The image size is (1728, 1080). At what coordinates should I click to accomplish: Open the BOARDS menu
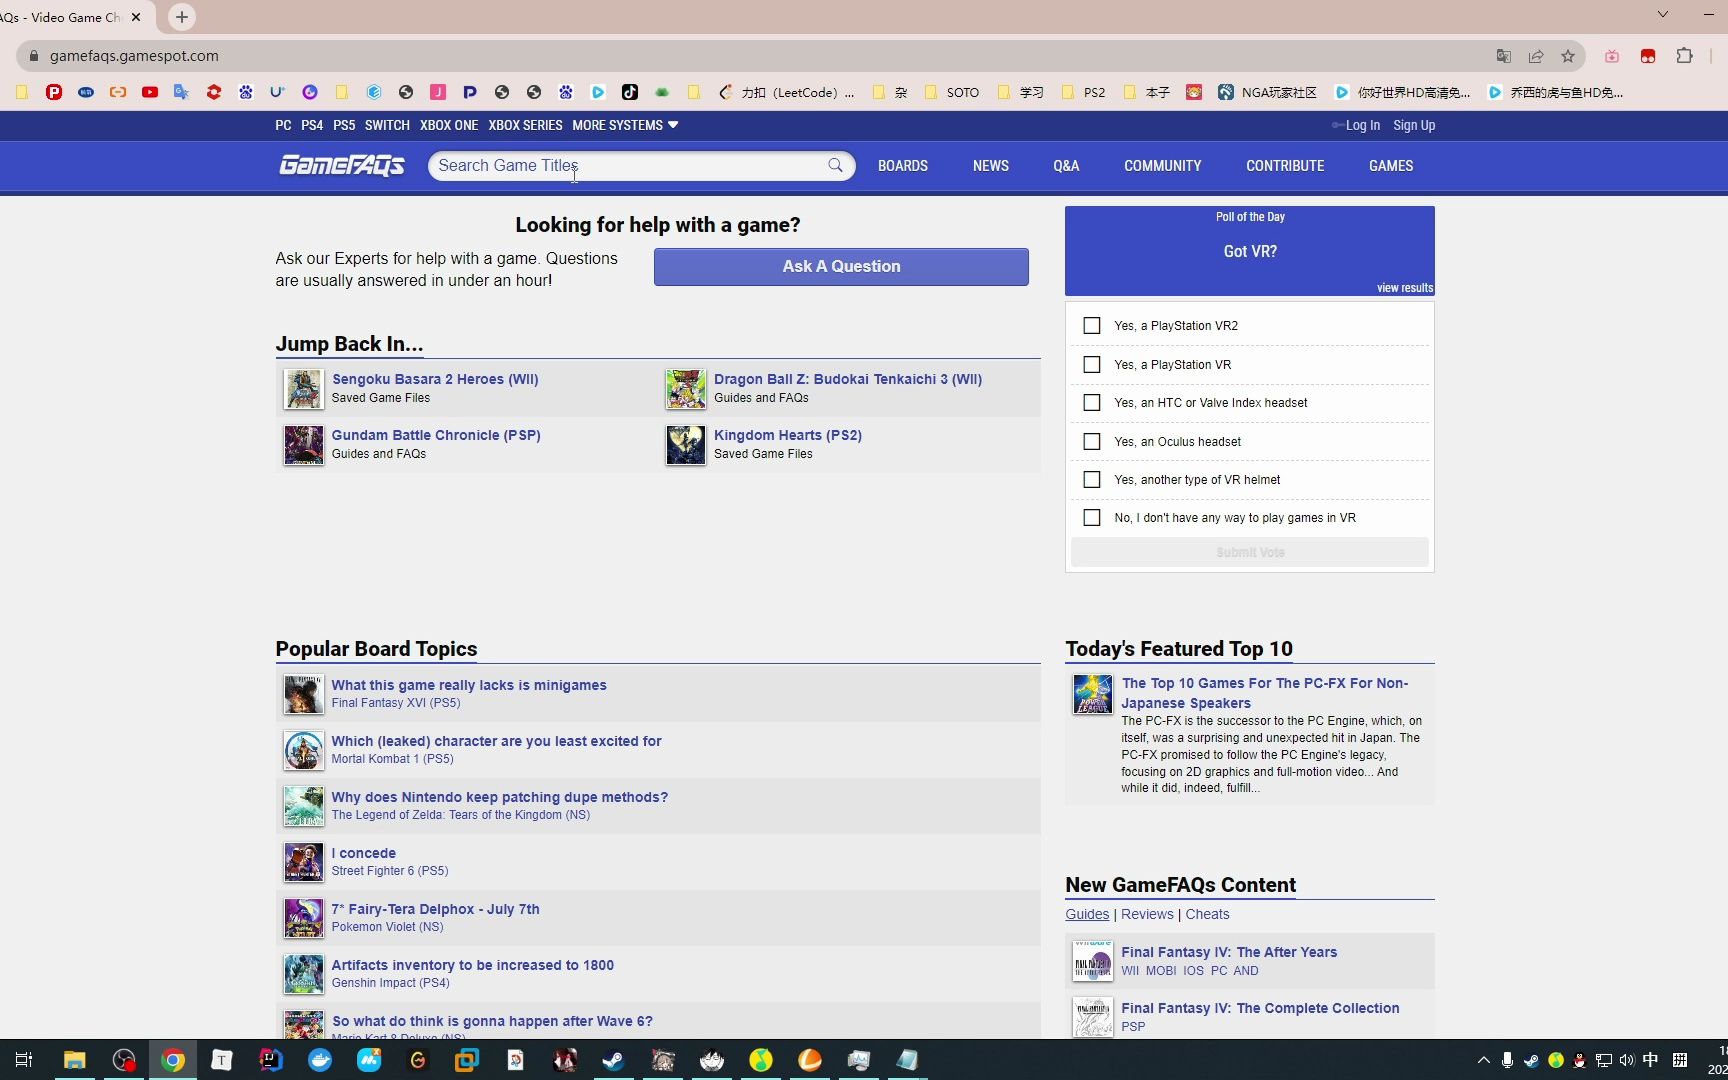903,166
